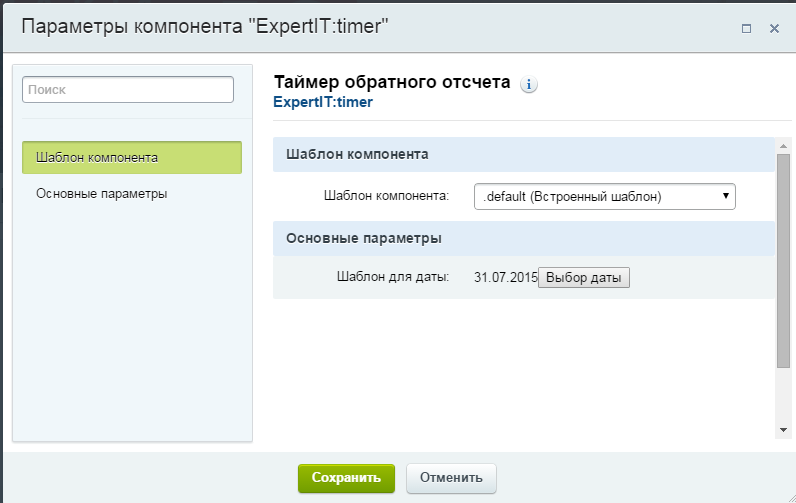
Task: Focus the 'Поиск' search field
Action: pos(128,89)
